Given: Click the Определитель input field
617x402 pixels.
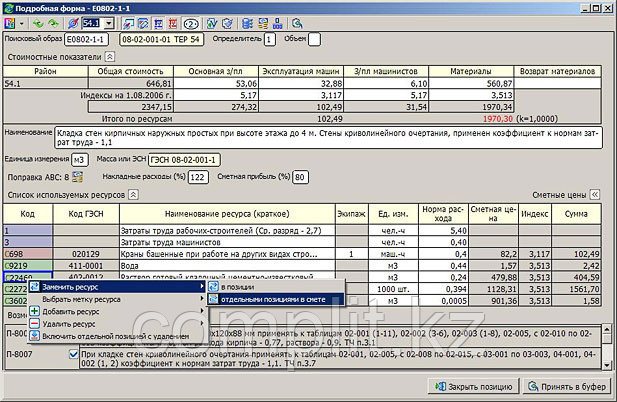Looking at the screenshot, I should (x=270, y=39).
